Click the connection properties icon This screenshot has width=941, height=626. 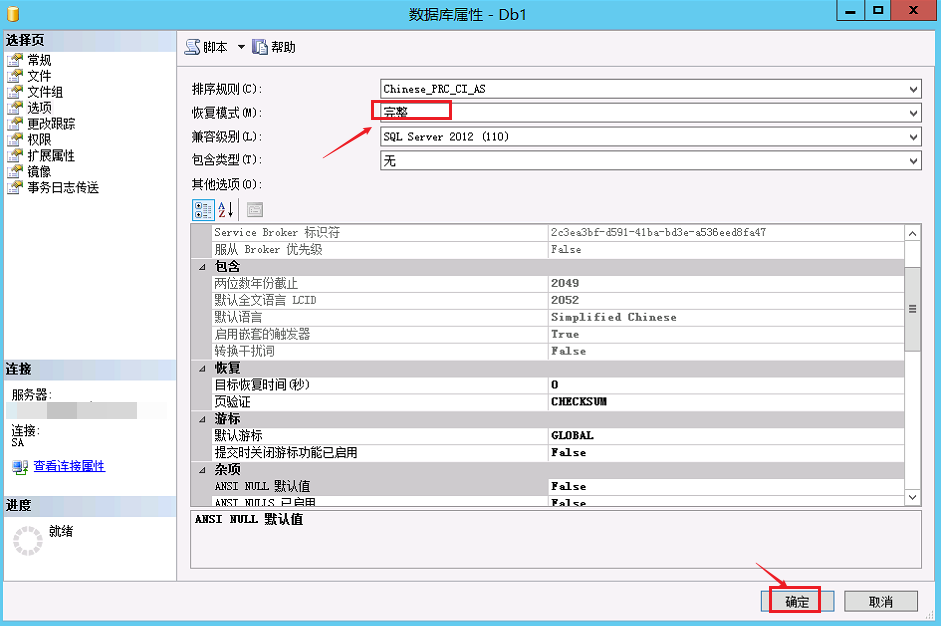click(20, 466)
